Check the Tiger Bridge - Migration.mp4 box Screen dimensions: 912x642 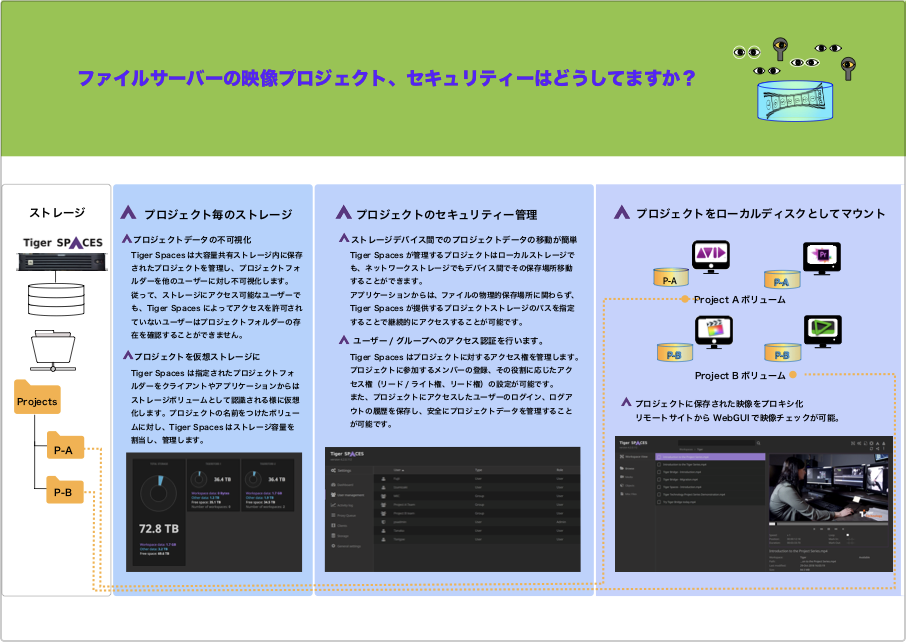659,480
